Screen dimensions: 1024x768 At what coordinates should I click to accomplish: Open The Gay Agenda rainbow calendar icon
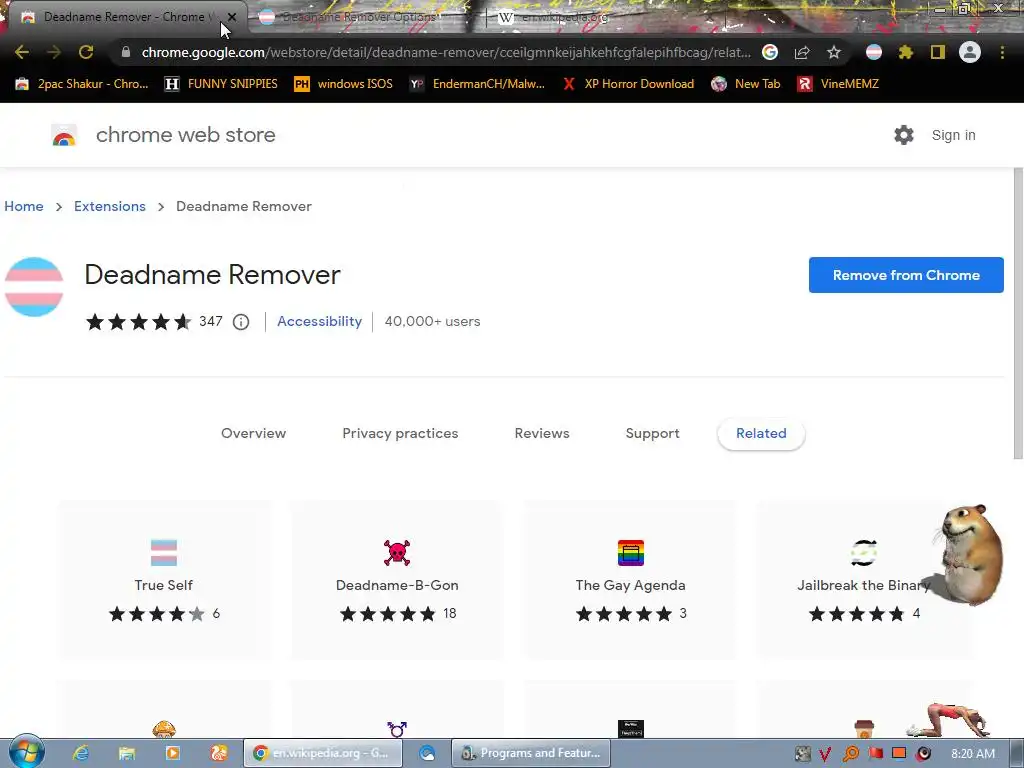pos(631,552)
